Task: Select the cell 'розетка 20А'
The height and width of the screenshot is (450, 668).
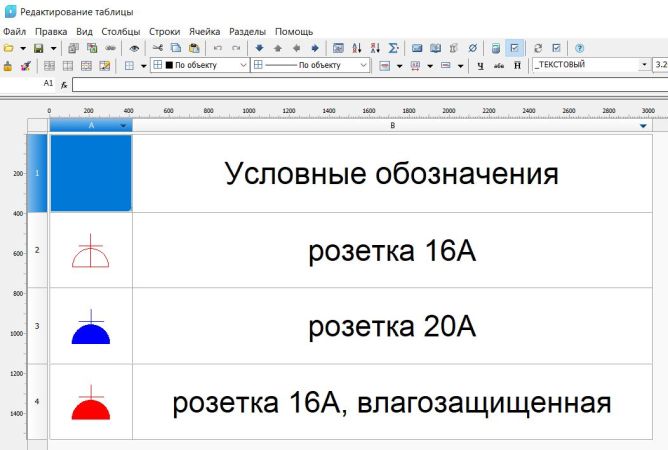Action: click(x=392, y=326)
